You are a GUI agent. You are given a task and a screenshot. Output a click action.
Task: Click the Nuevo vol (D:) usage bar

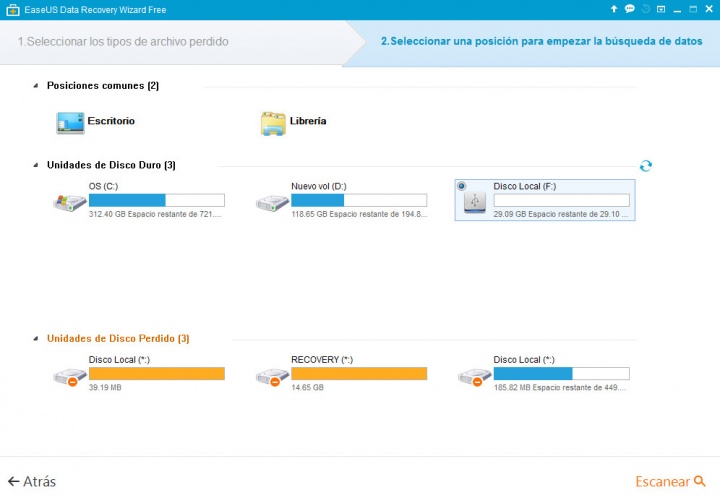coord(359,200)
